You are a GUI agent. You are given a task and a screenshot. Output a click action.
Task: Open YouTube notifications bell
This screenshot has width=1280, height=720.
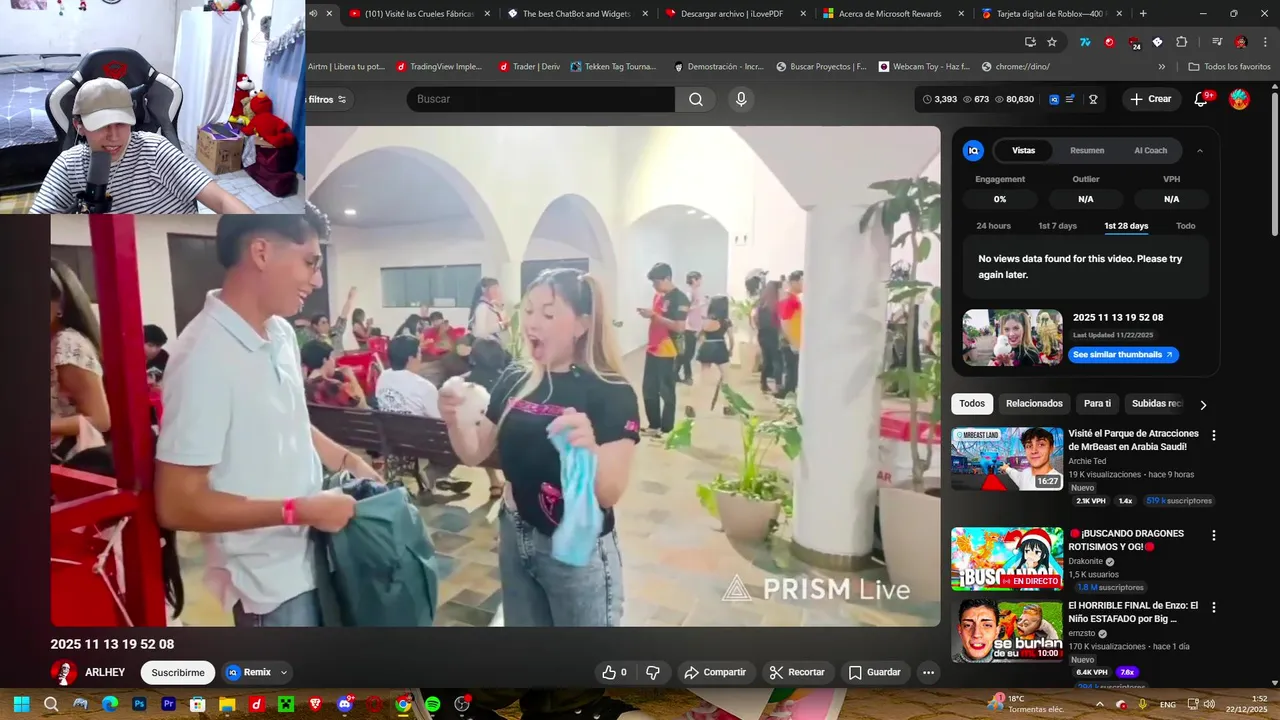point(1202,99)
